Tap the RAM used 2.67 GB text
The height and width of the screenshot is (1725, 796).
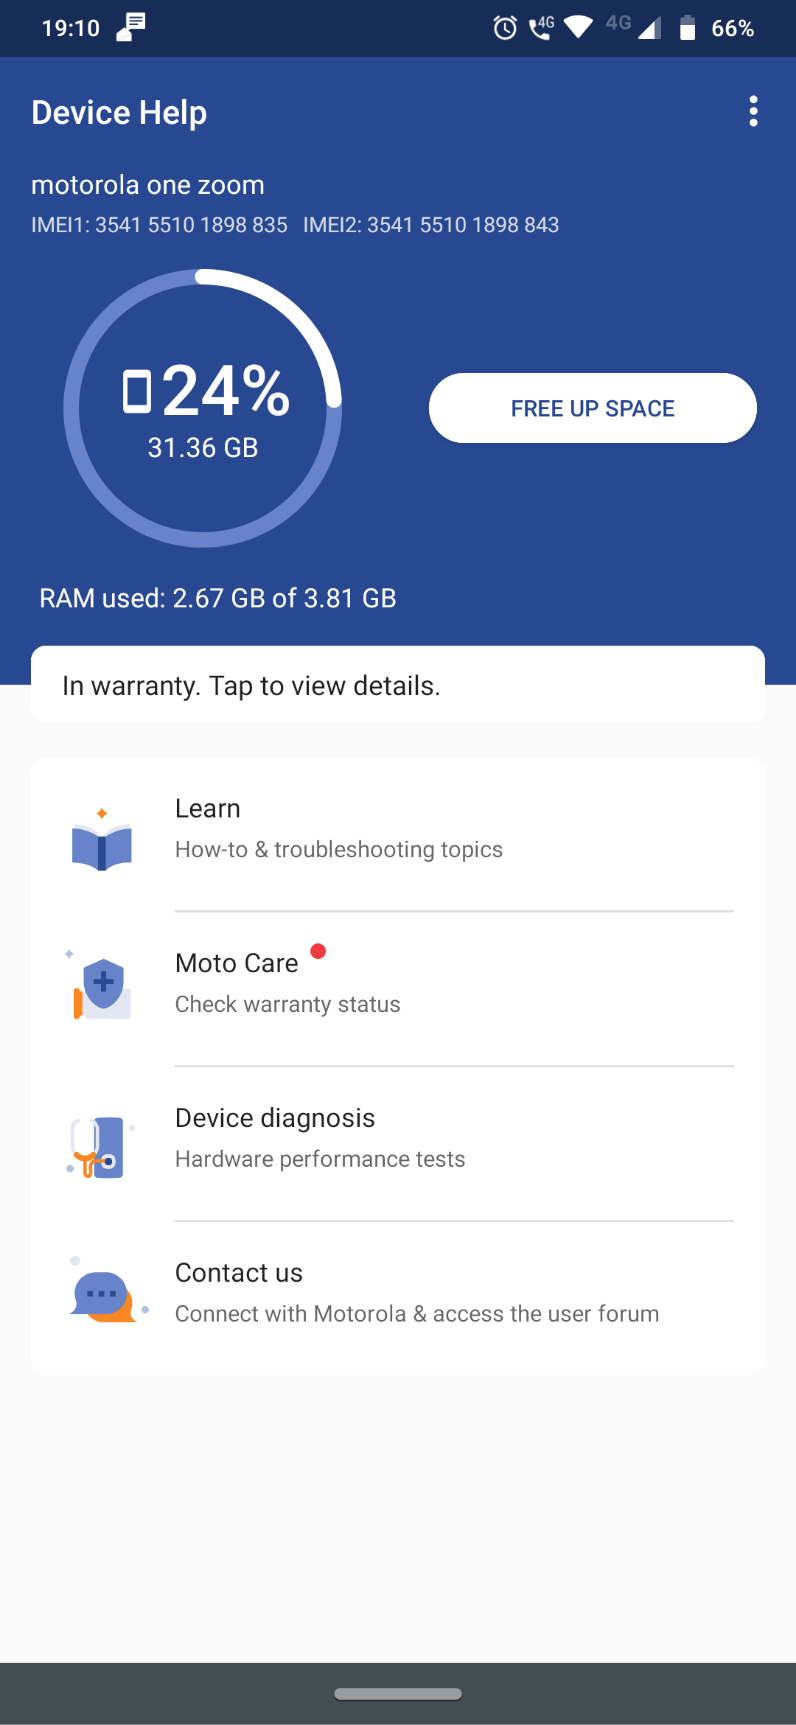coord(218,598)
